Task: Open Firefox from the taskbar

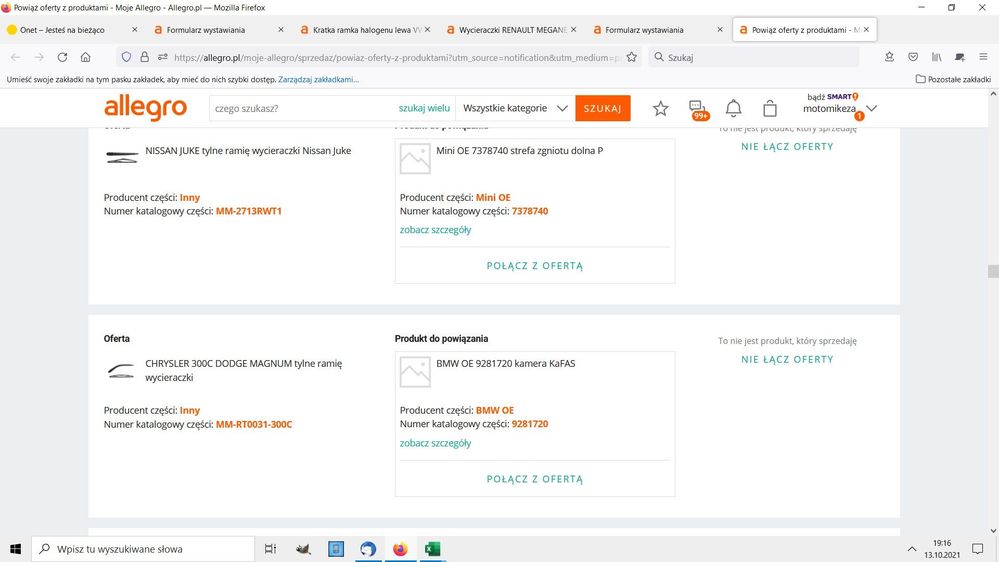Action: pos(400,549)
